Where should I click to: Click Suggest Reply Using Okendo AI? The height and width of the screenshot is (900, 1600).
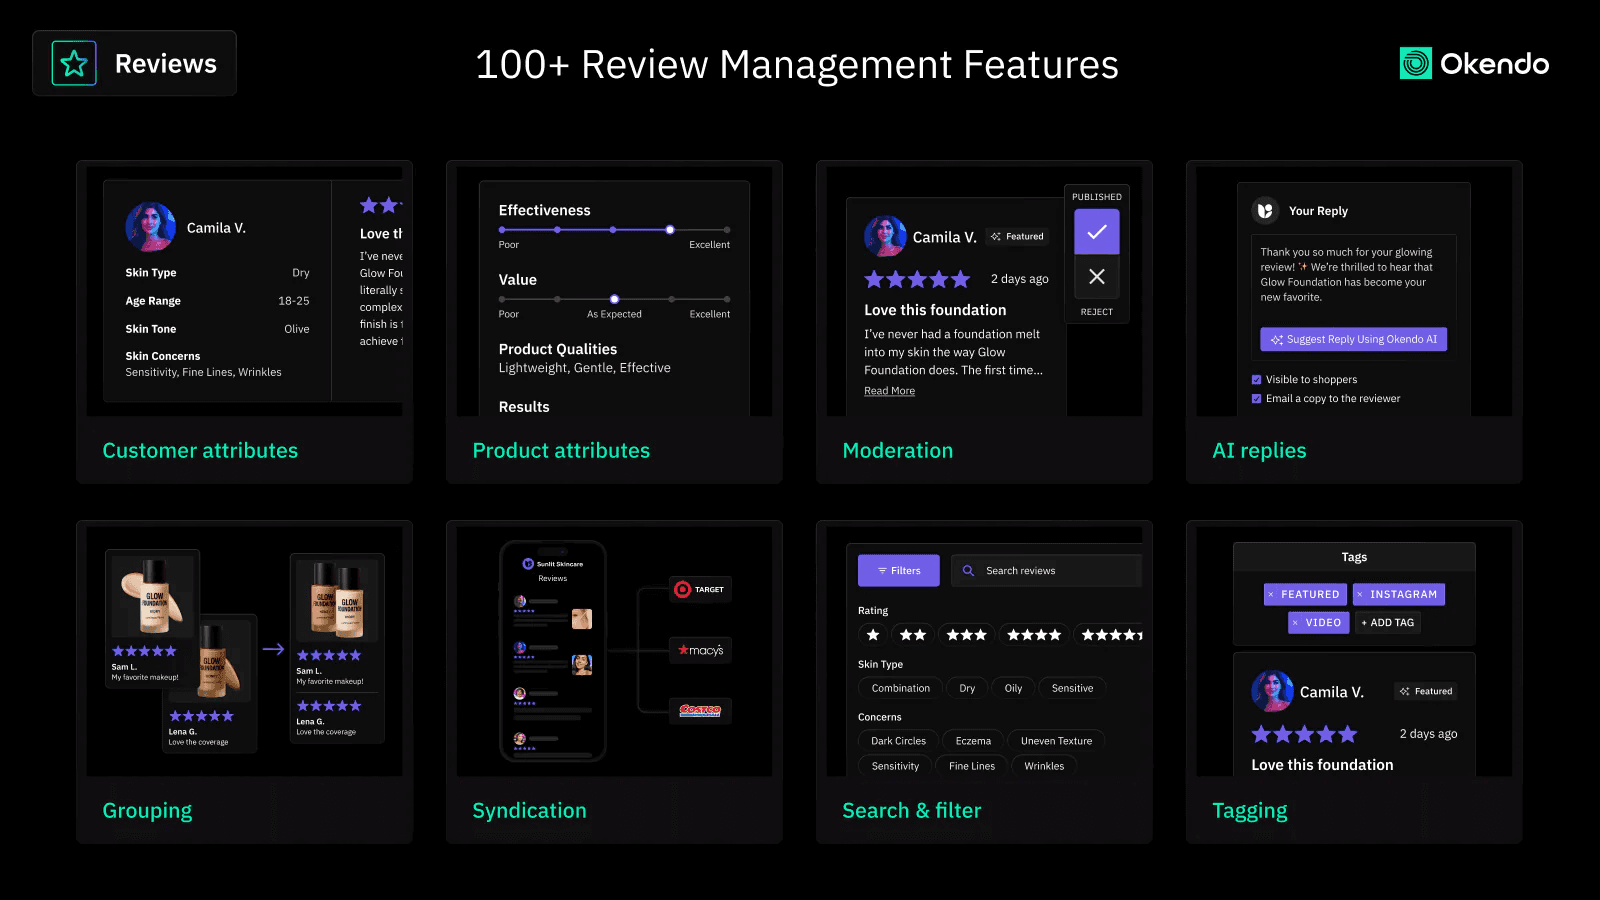[x=1353, y=340]
